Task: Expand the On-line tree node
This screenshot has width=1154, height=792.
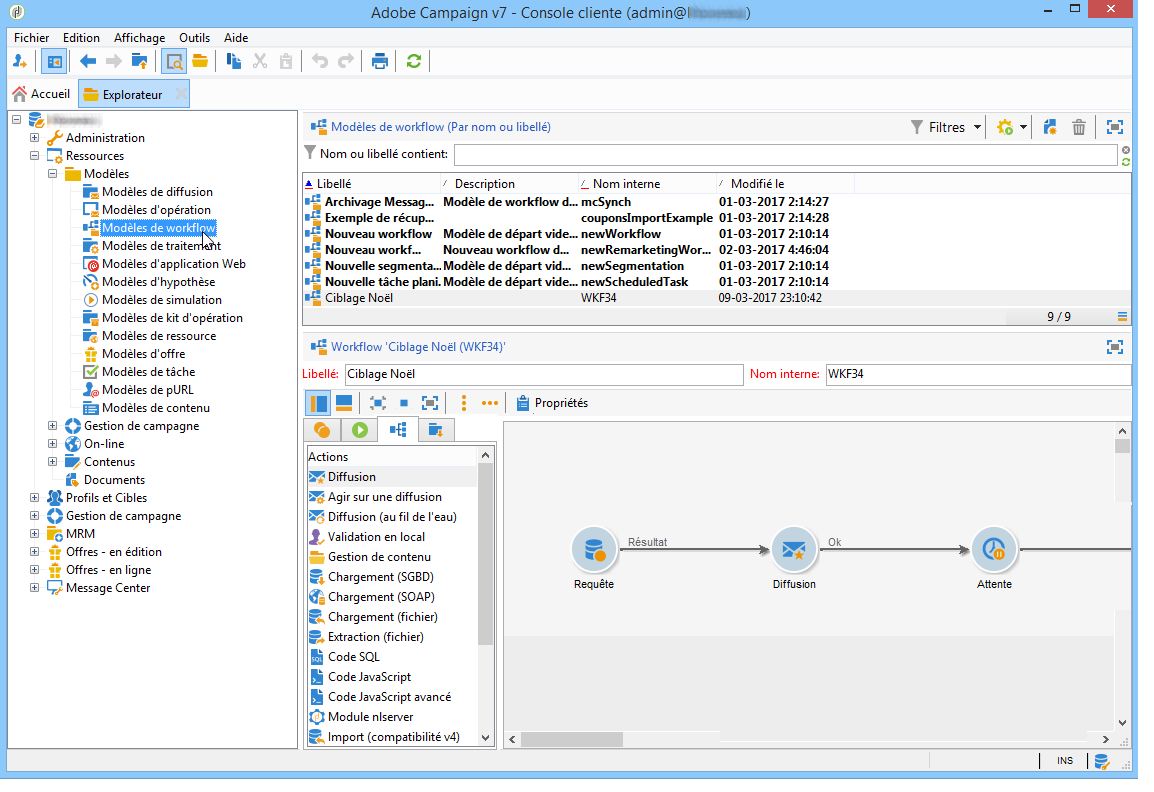Action: click(x=52, y=444)
